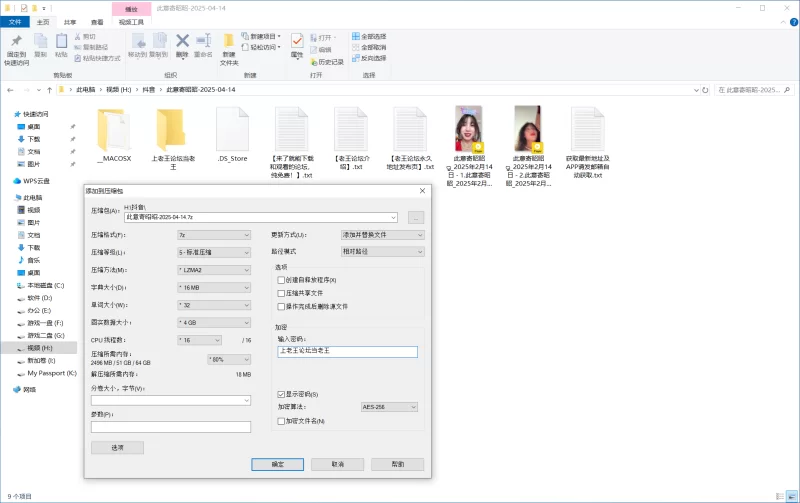Select the .DS_Store file icon
The width and height of the screenshot is (800, 503).
click(232, 130)
